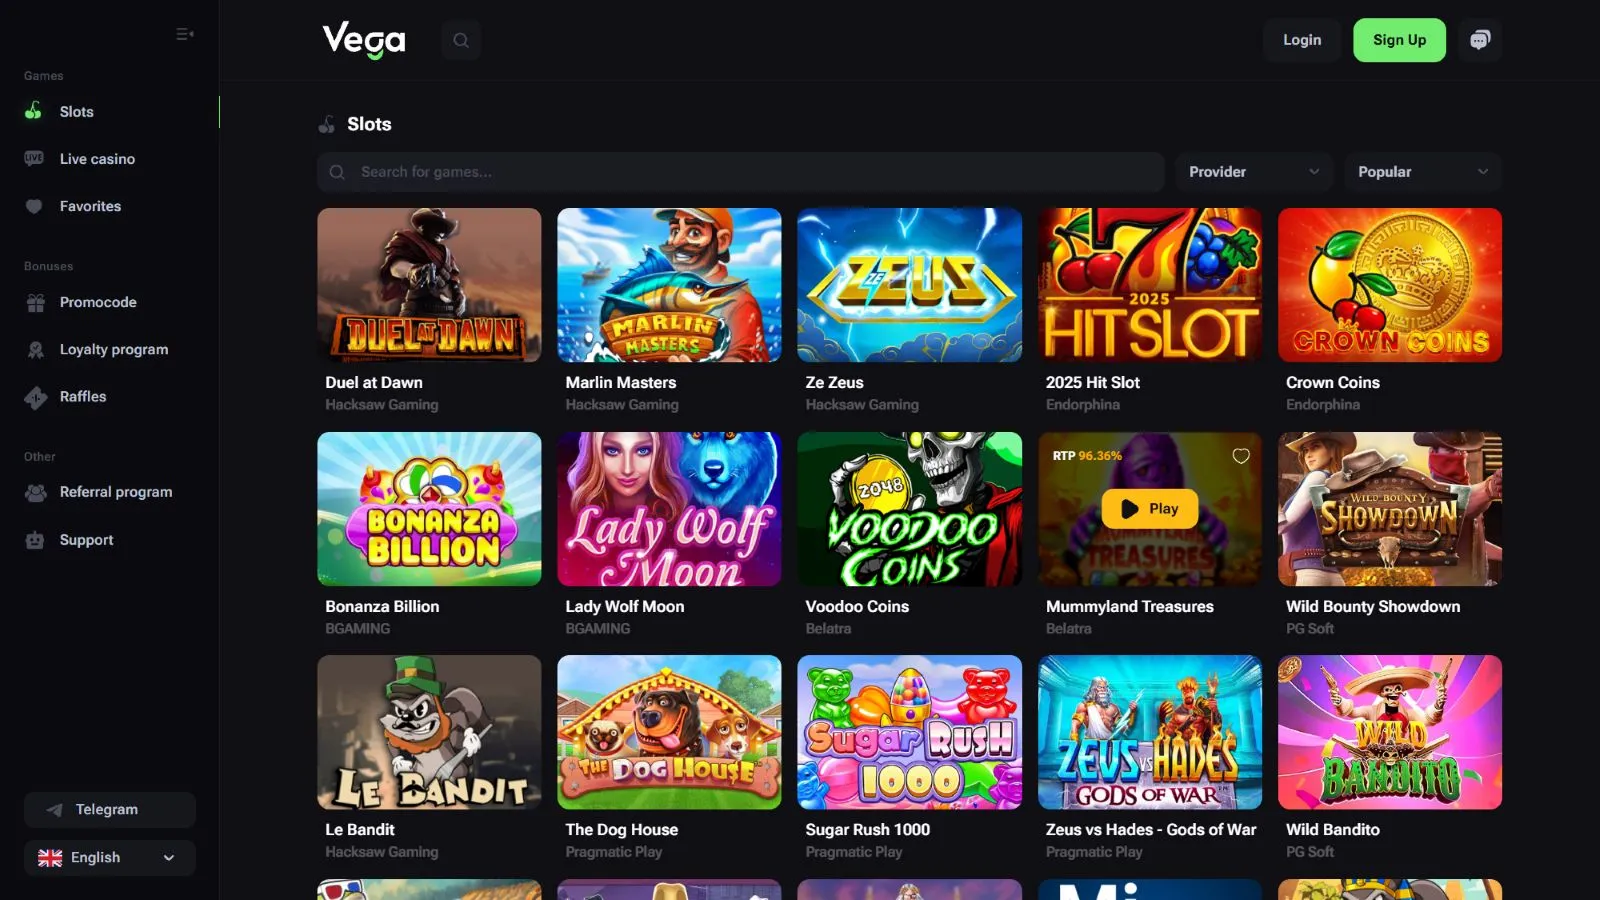Screen dimensions: 1600x900
Task: Play the Mummyland Treasures game
Action: [x=1150, y=509]
